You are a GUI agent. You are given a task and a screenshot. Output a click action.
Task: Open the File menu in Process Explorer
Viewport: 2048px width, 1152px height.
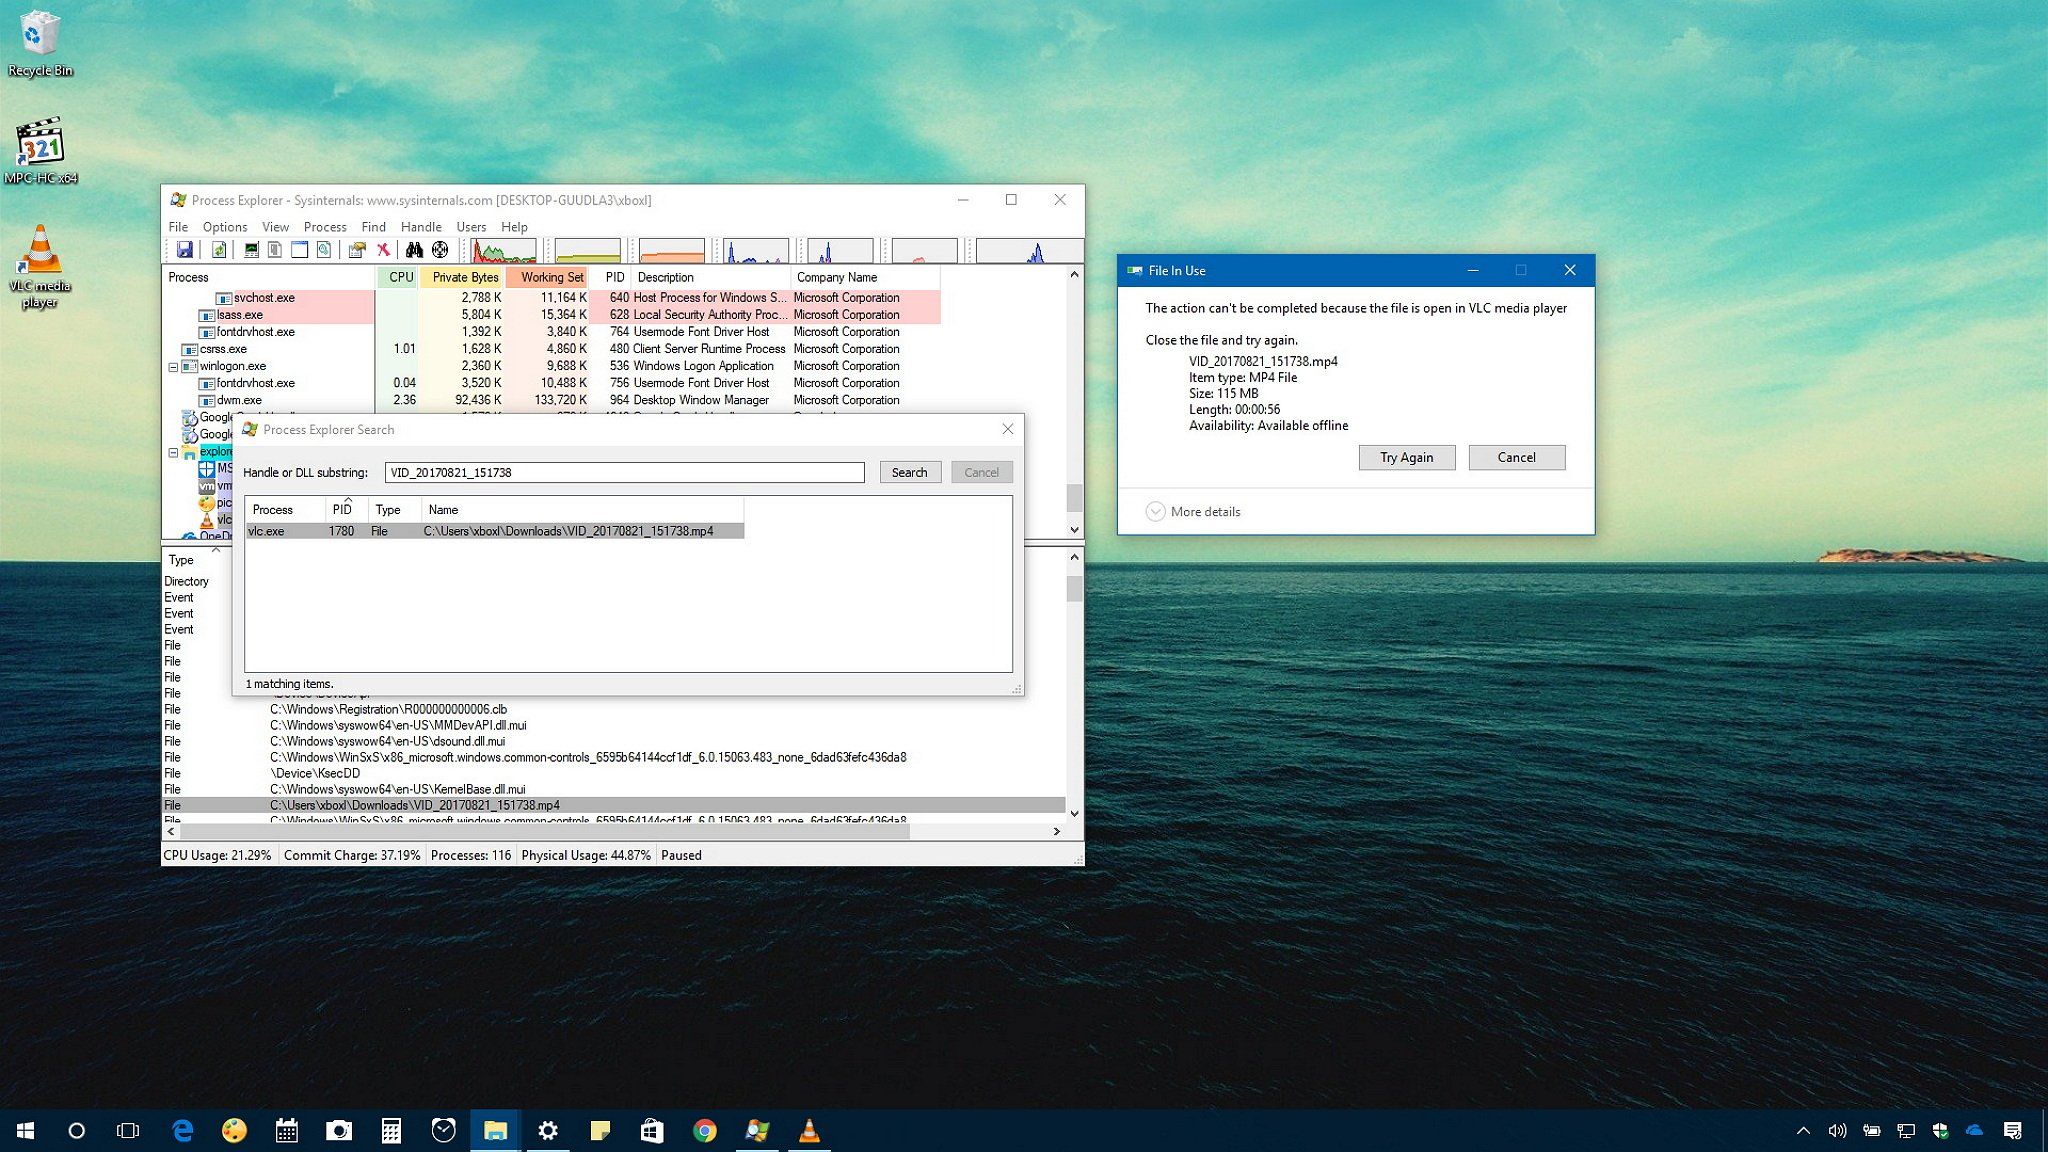178,227
